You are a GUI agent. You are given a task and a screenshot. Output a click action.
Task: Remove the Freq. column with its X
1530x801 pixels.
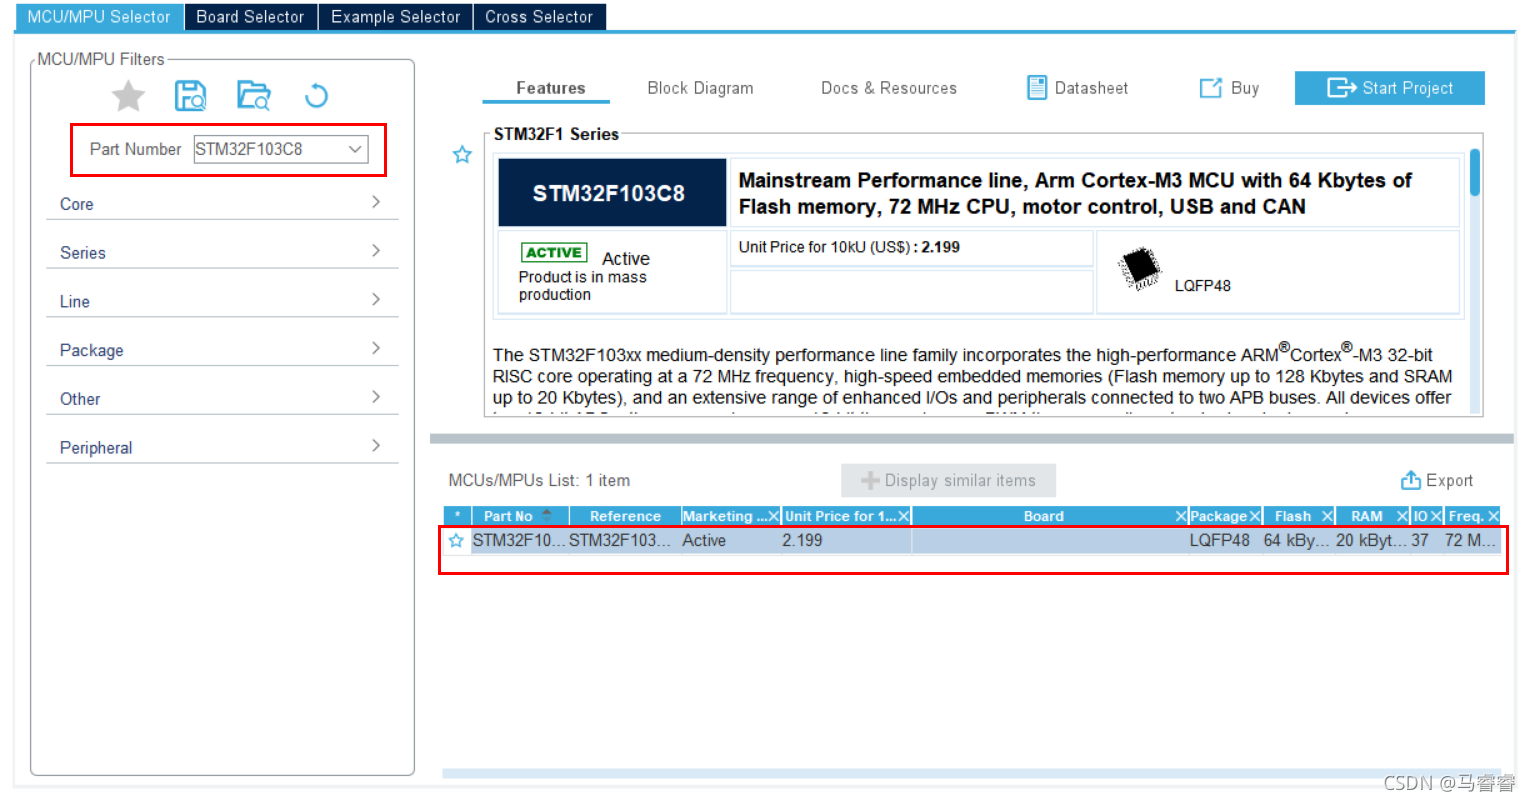coord(1493,516)
